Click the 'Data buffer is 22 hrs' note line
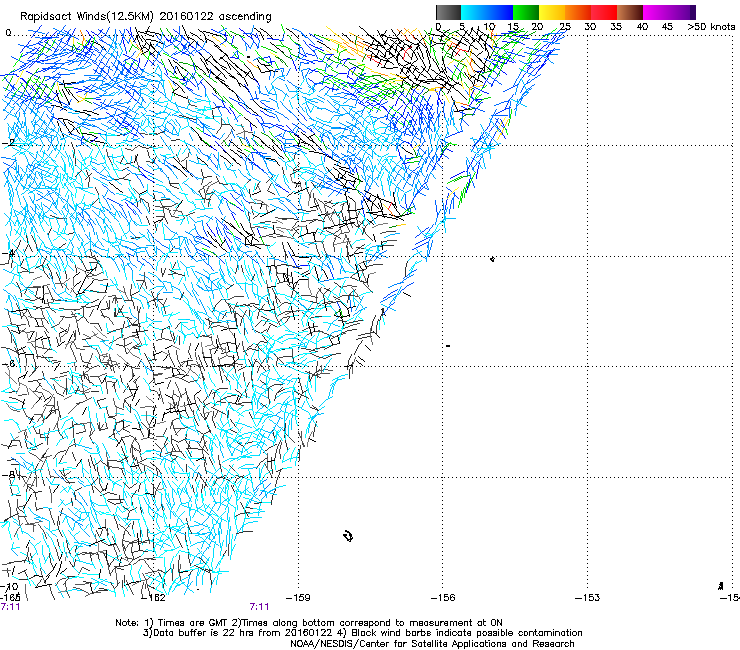The width and height of the screenshot is (740, 650). point(362,633)
